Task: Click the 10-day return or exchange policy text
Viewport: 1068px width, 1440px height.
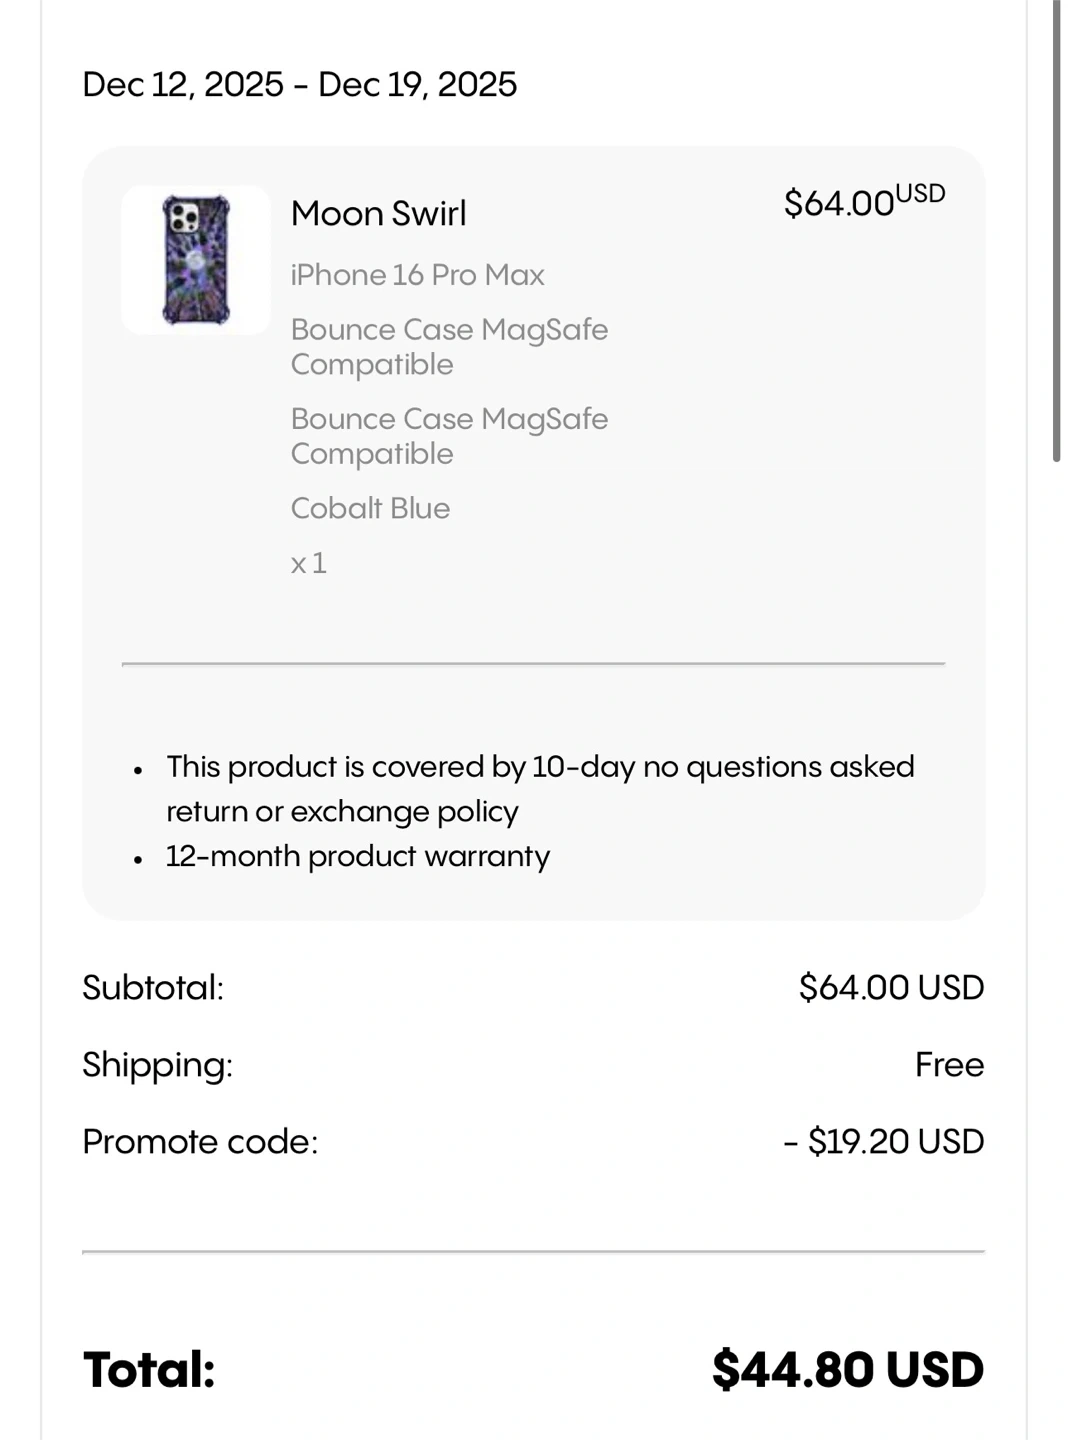Action: coord(540,788)
